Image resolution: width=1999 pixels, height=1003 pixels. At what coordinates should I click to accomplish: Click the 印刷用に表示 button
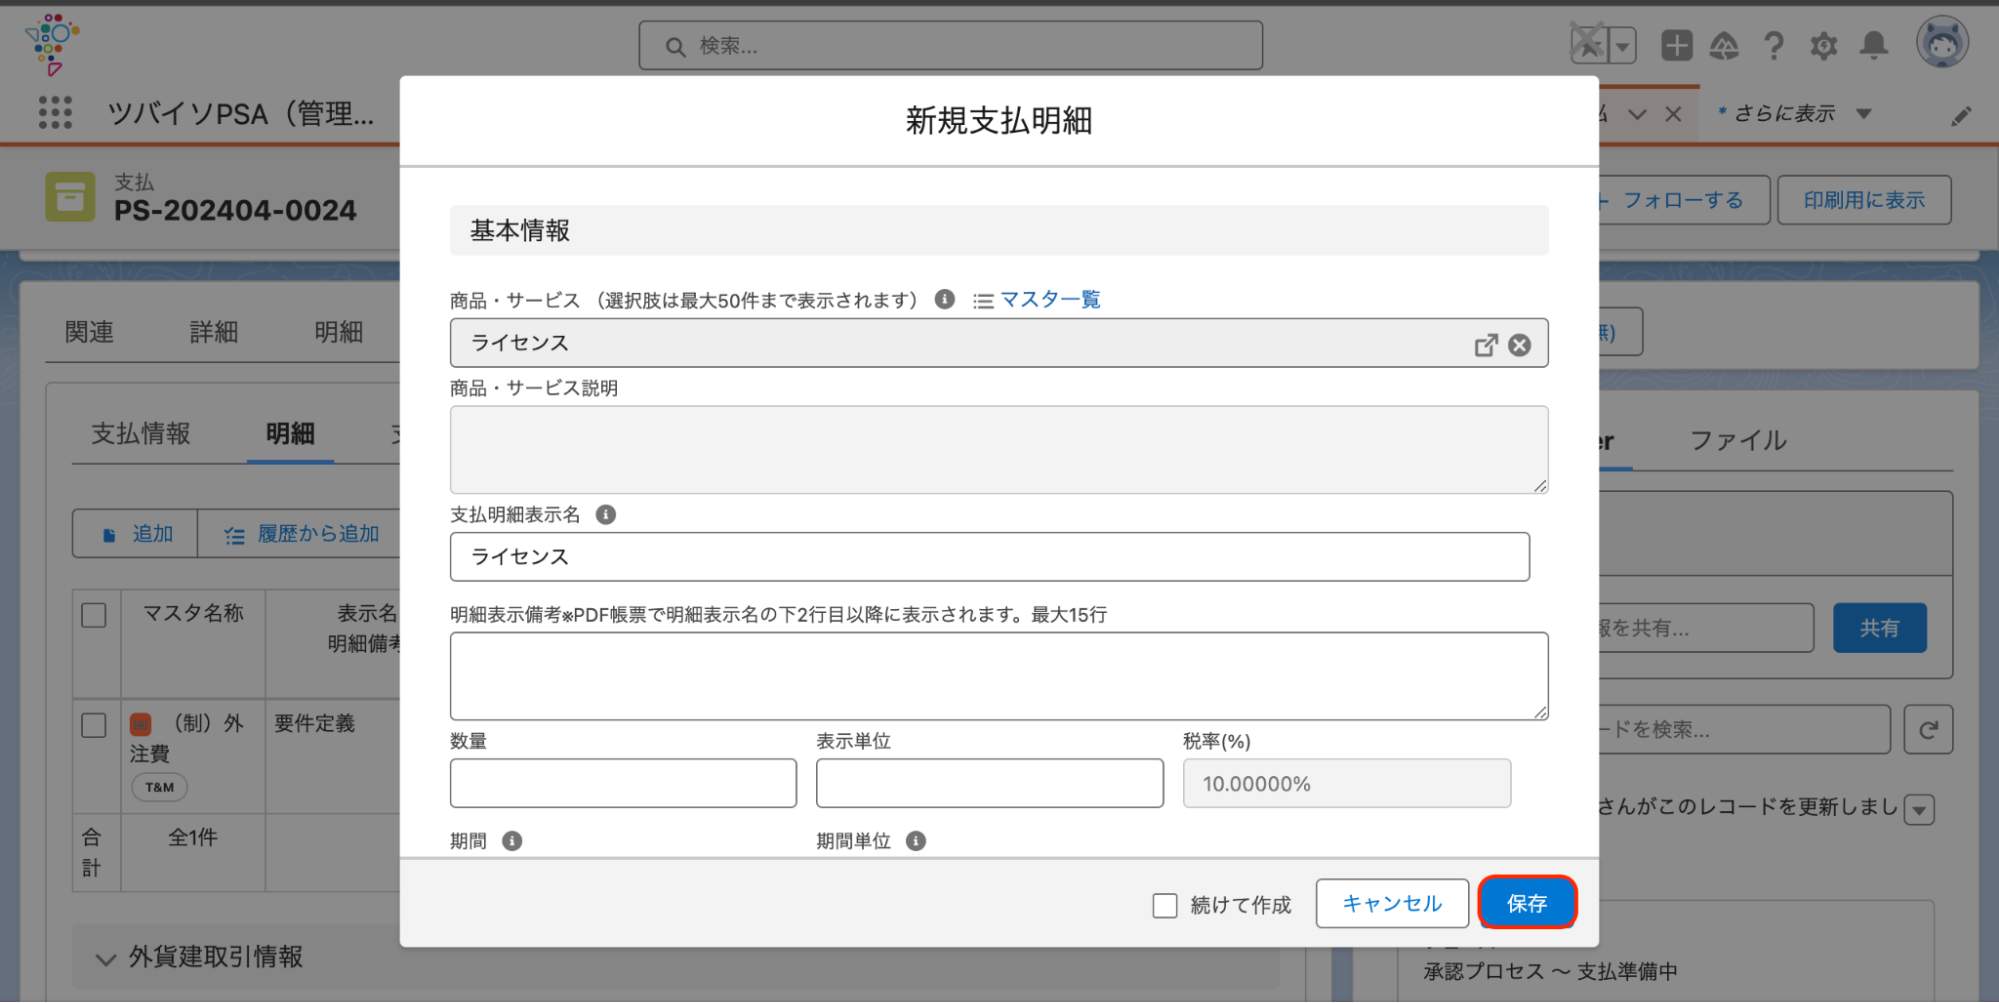coord(1864,200)
